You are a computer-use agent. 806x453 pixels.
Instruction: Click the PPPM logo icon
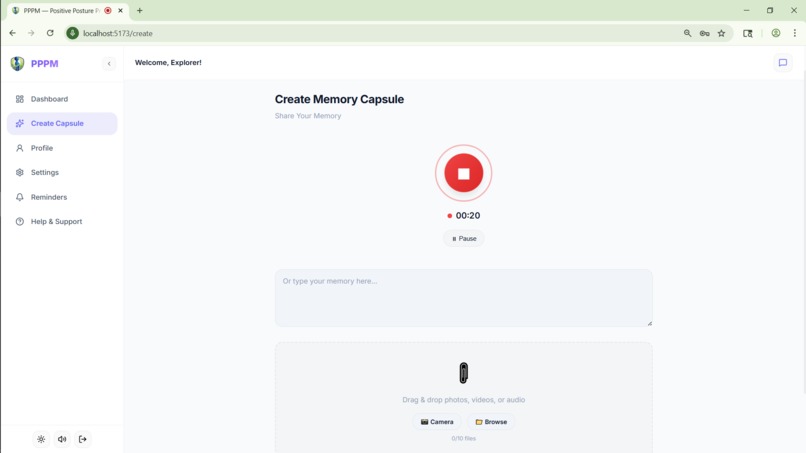[x=17, y=63]
